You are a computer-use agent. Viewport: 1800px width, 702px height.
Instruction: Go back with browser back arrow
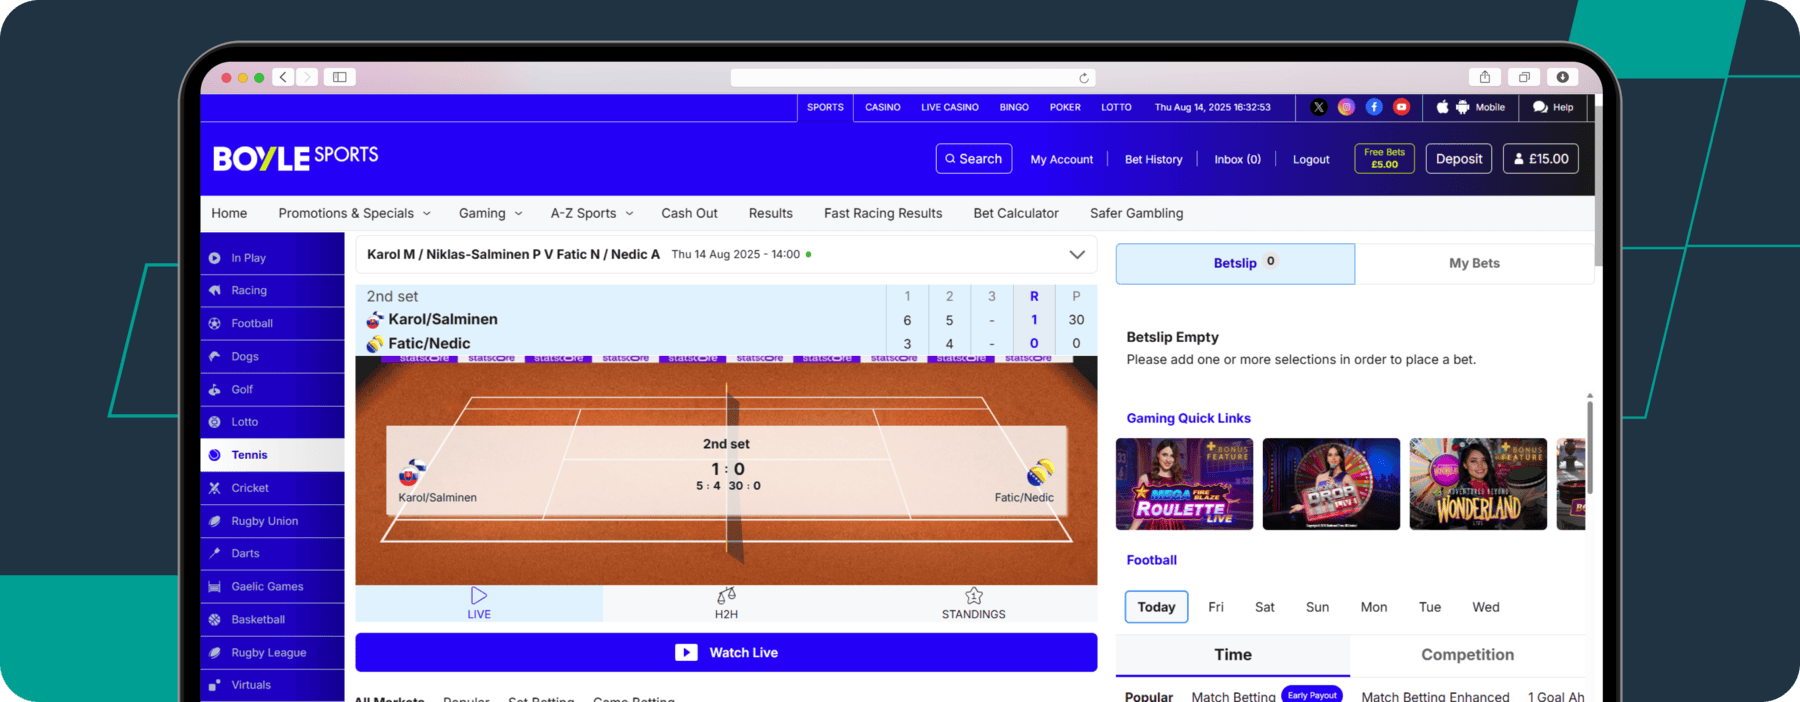(x=284, y=77)
